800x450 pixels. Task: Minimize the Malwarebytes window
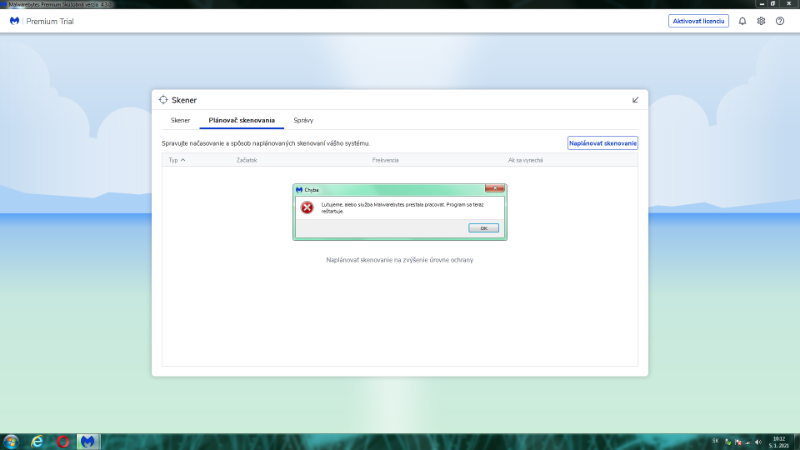[762, 4]
